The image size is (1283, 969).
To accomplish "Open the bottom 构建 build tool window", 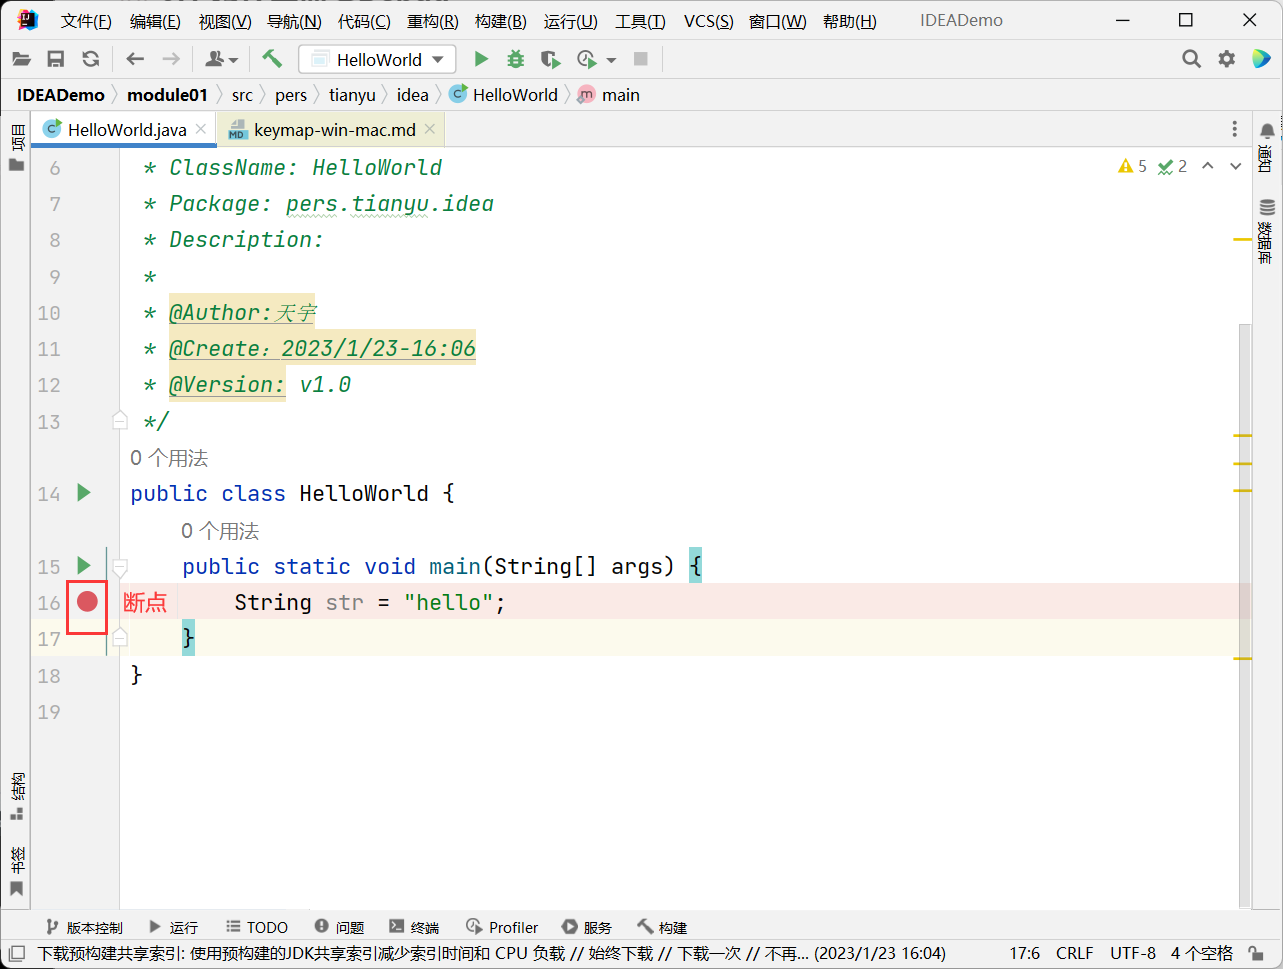I will pyautogui.click(x=662, y=927).
